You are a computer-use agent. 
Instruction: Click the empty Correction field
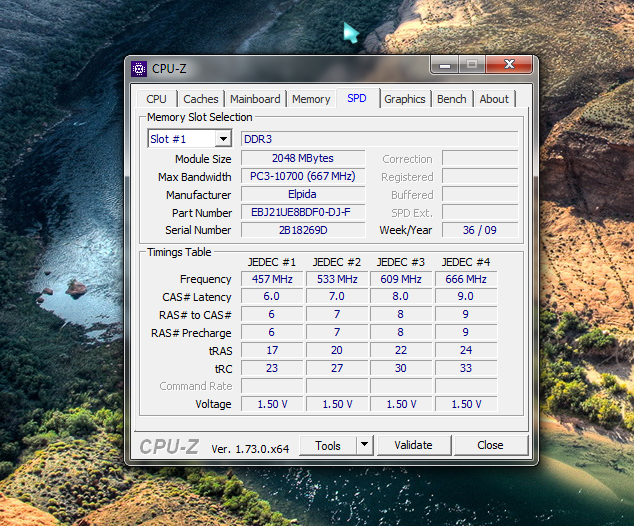click(480, 158)
